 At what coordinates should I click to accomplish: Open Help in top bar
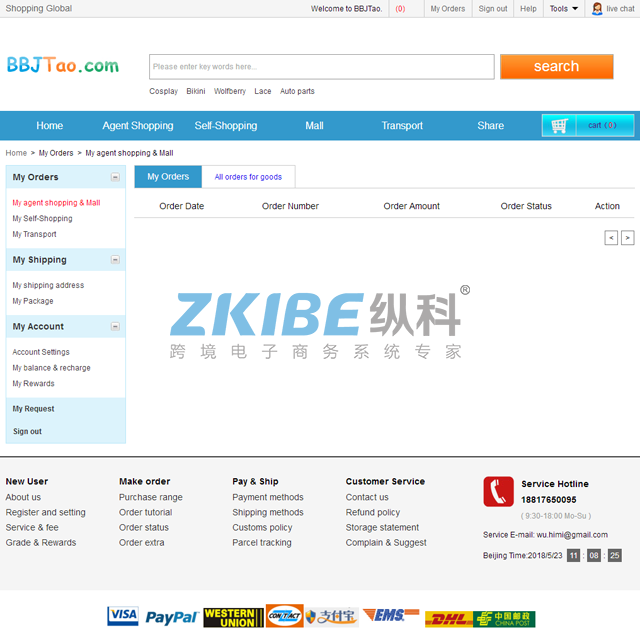tap(528, 9)
